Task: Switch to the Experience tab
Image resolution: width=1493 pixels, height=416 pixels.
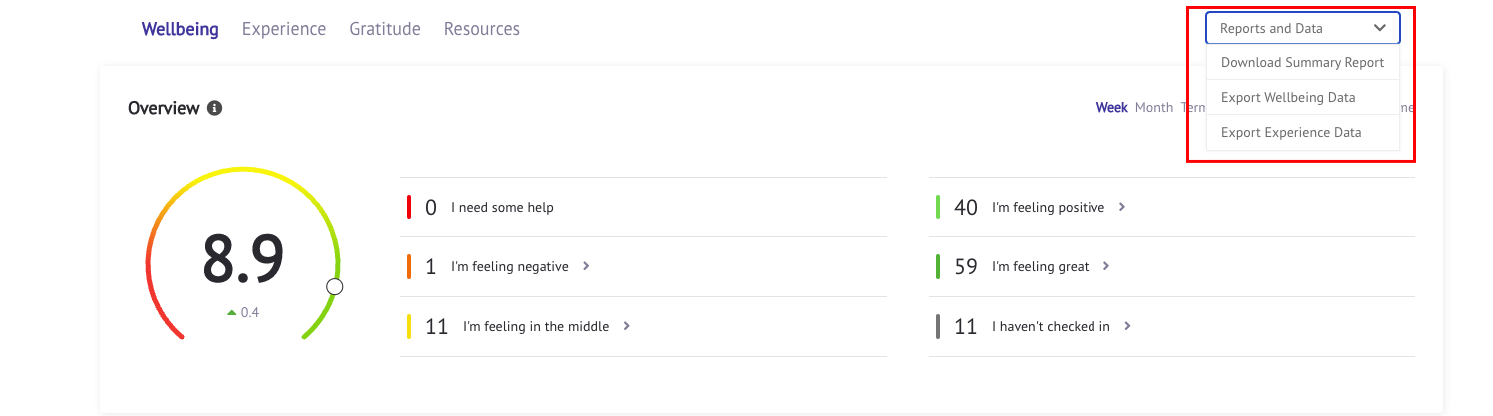Action: coord(284,29)
